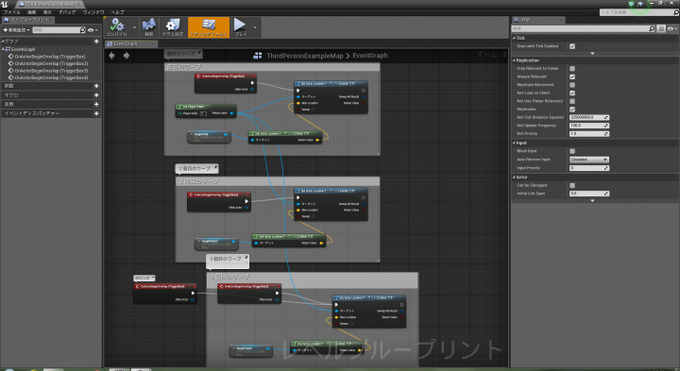Collapse the Input section
The width and height of the screenshot is (680, 371).
tap(514, 143)
